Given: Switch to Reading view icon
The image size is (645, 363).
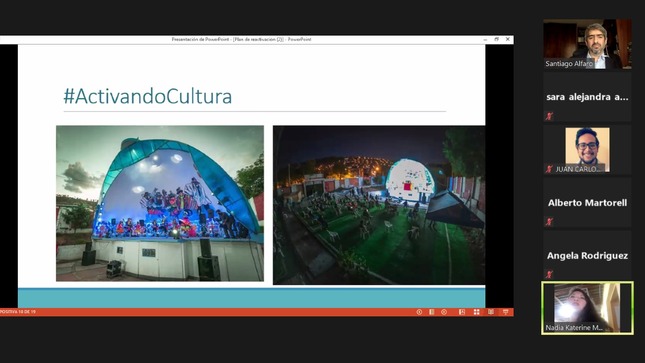Looking at the screenshot, I should point(491,312).
